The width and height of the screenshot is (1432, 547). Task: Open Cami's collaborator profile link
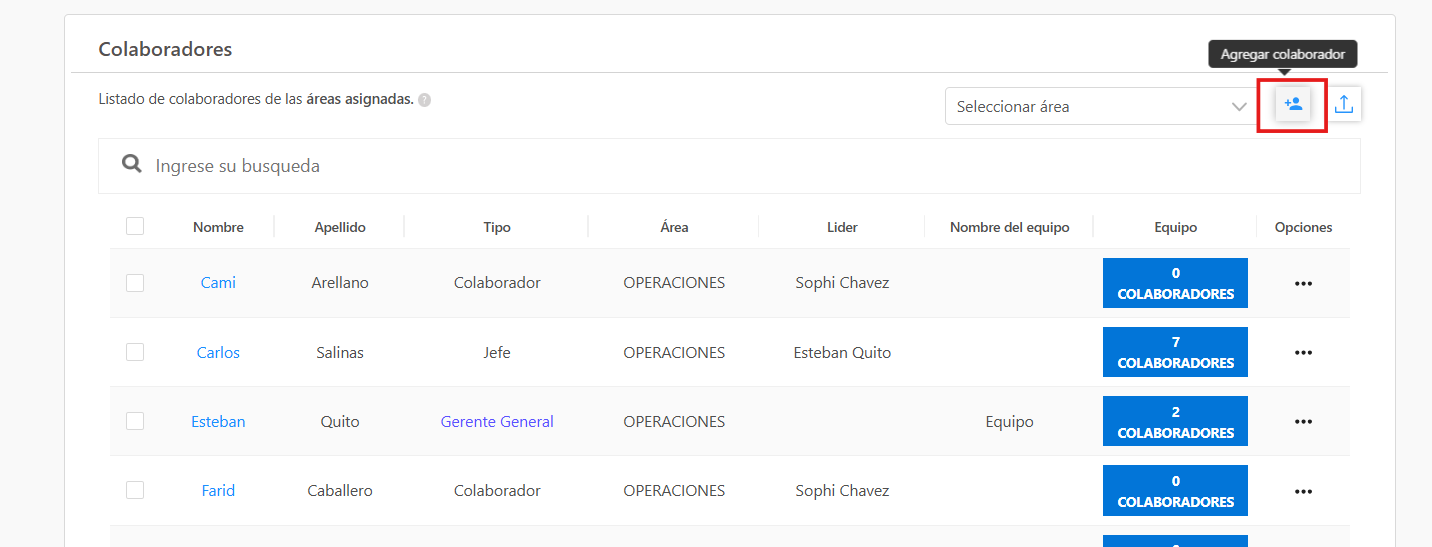click(x=218, y=283)
